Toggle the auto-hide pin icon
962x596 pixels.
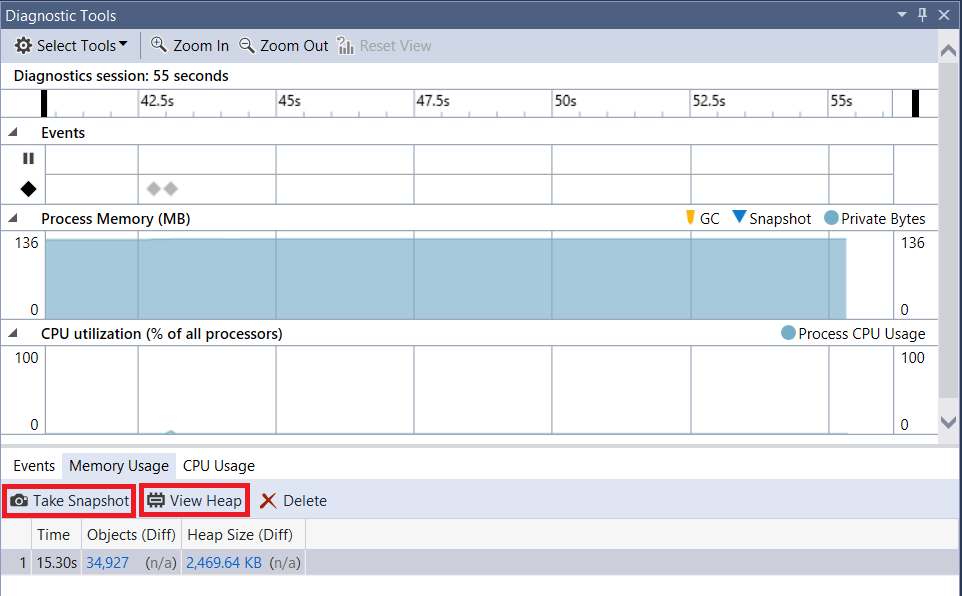click(x=922, y=15)
